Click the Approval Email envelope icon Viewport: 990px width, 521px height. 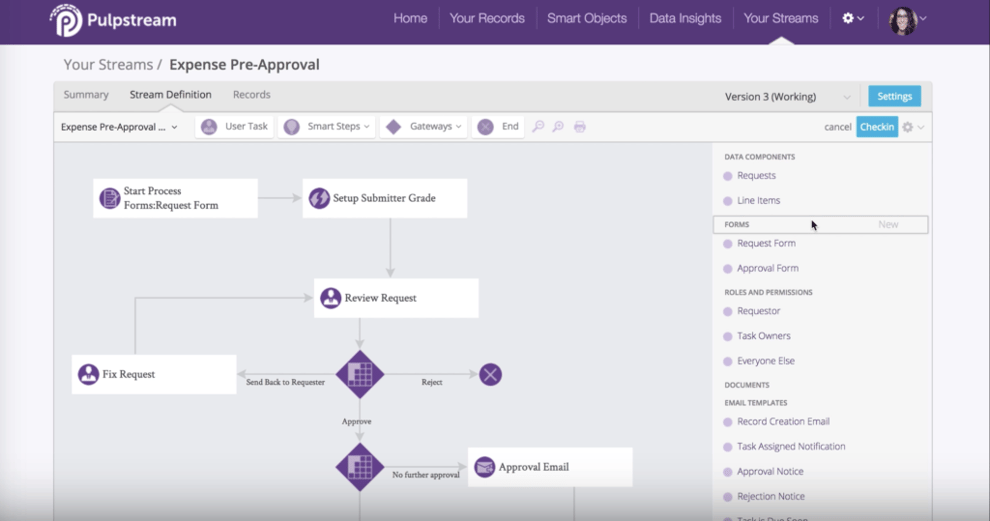coord(484,467)
